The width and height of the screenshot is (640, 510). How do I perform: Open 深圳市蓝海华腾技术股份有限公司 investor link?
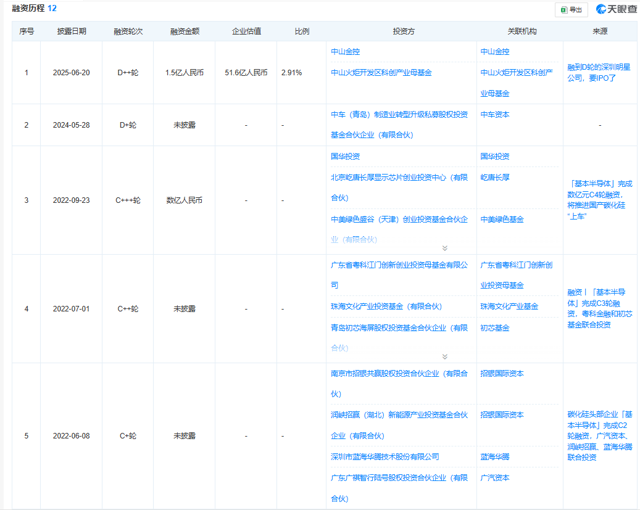click(385, 457)
